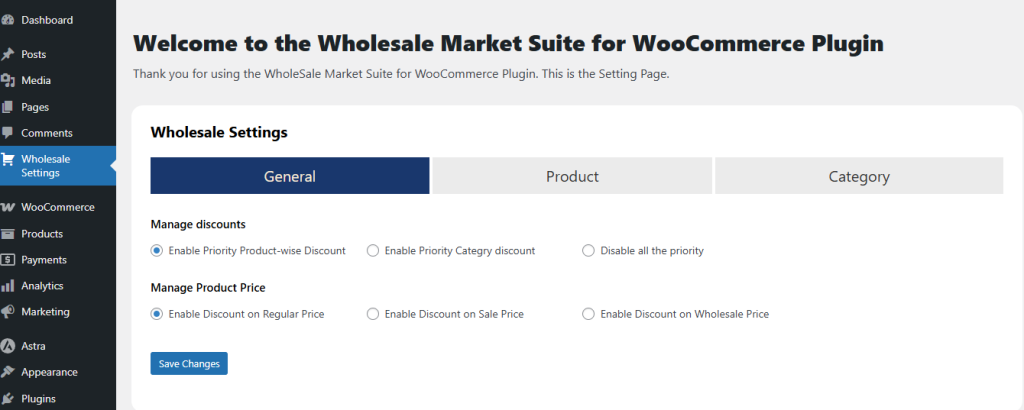Screen dimensions: 1024x410
Task: Click the Marketing megaphone icon
Action: tap(8, 312)
